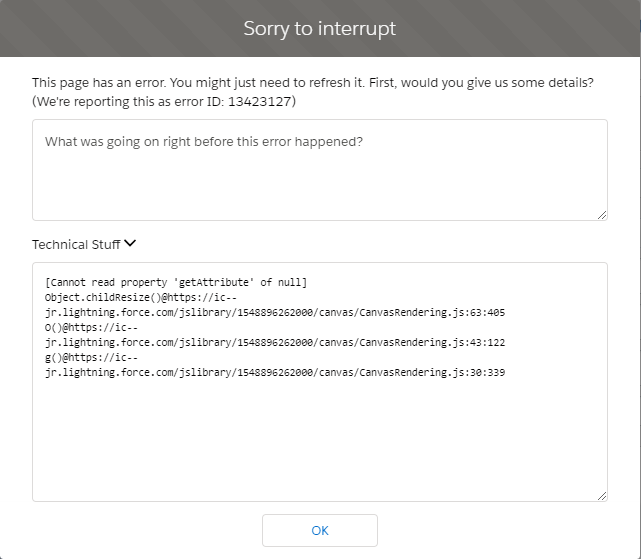Click the "Object.childResize()" stack trace line

click(x=141, y=297)
